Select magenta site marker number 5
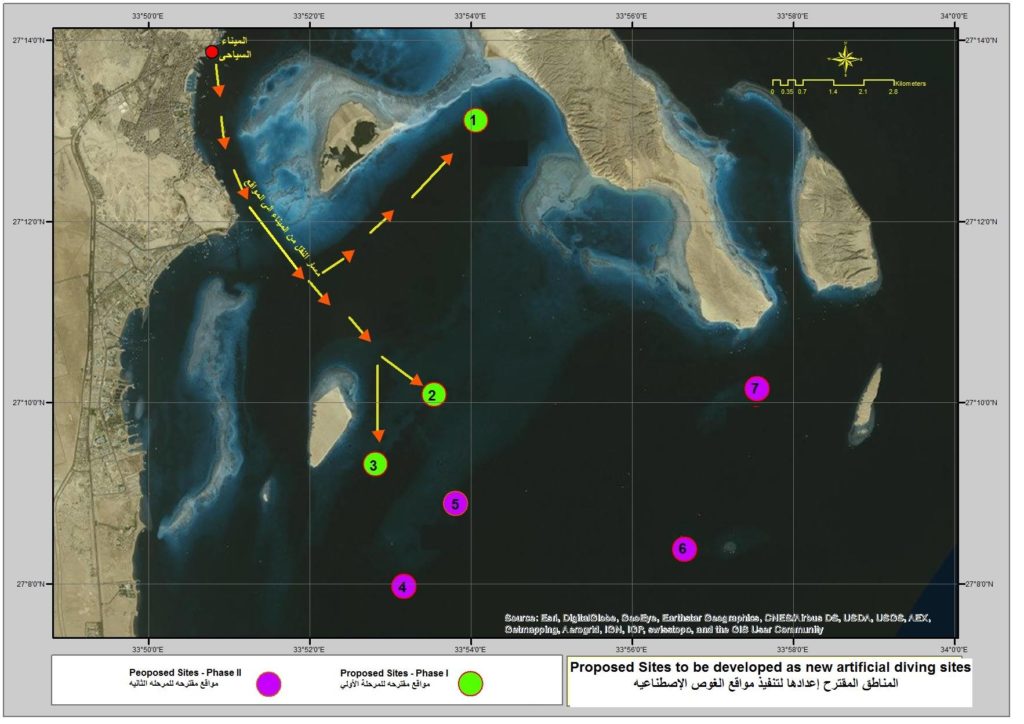 pos(455,504)
